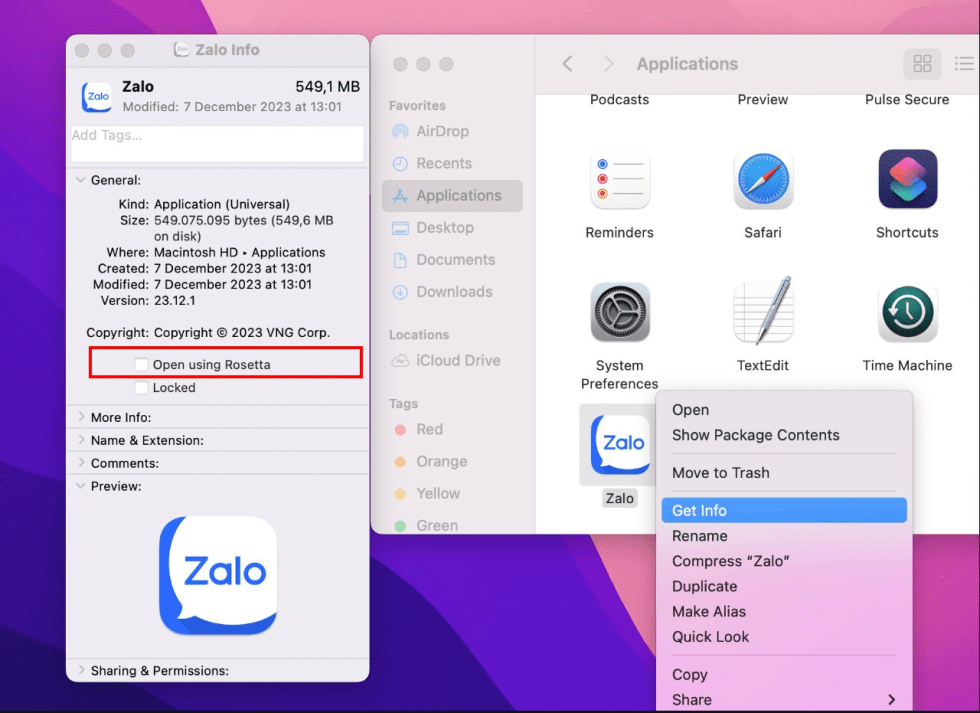The height and width of the screenshot is (713, 980).
Task: Expand the Sharing & Permissions section
Action: (x=80, y=671)
